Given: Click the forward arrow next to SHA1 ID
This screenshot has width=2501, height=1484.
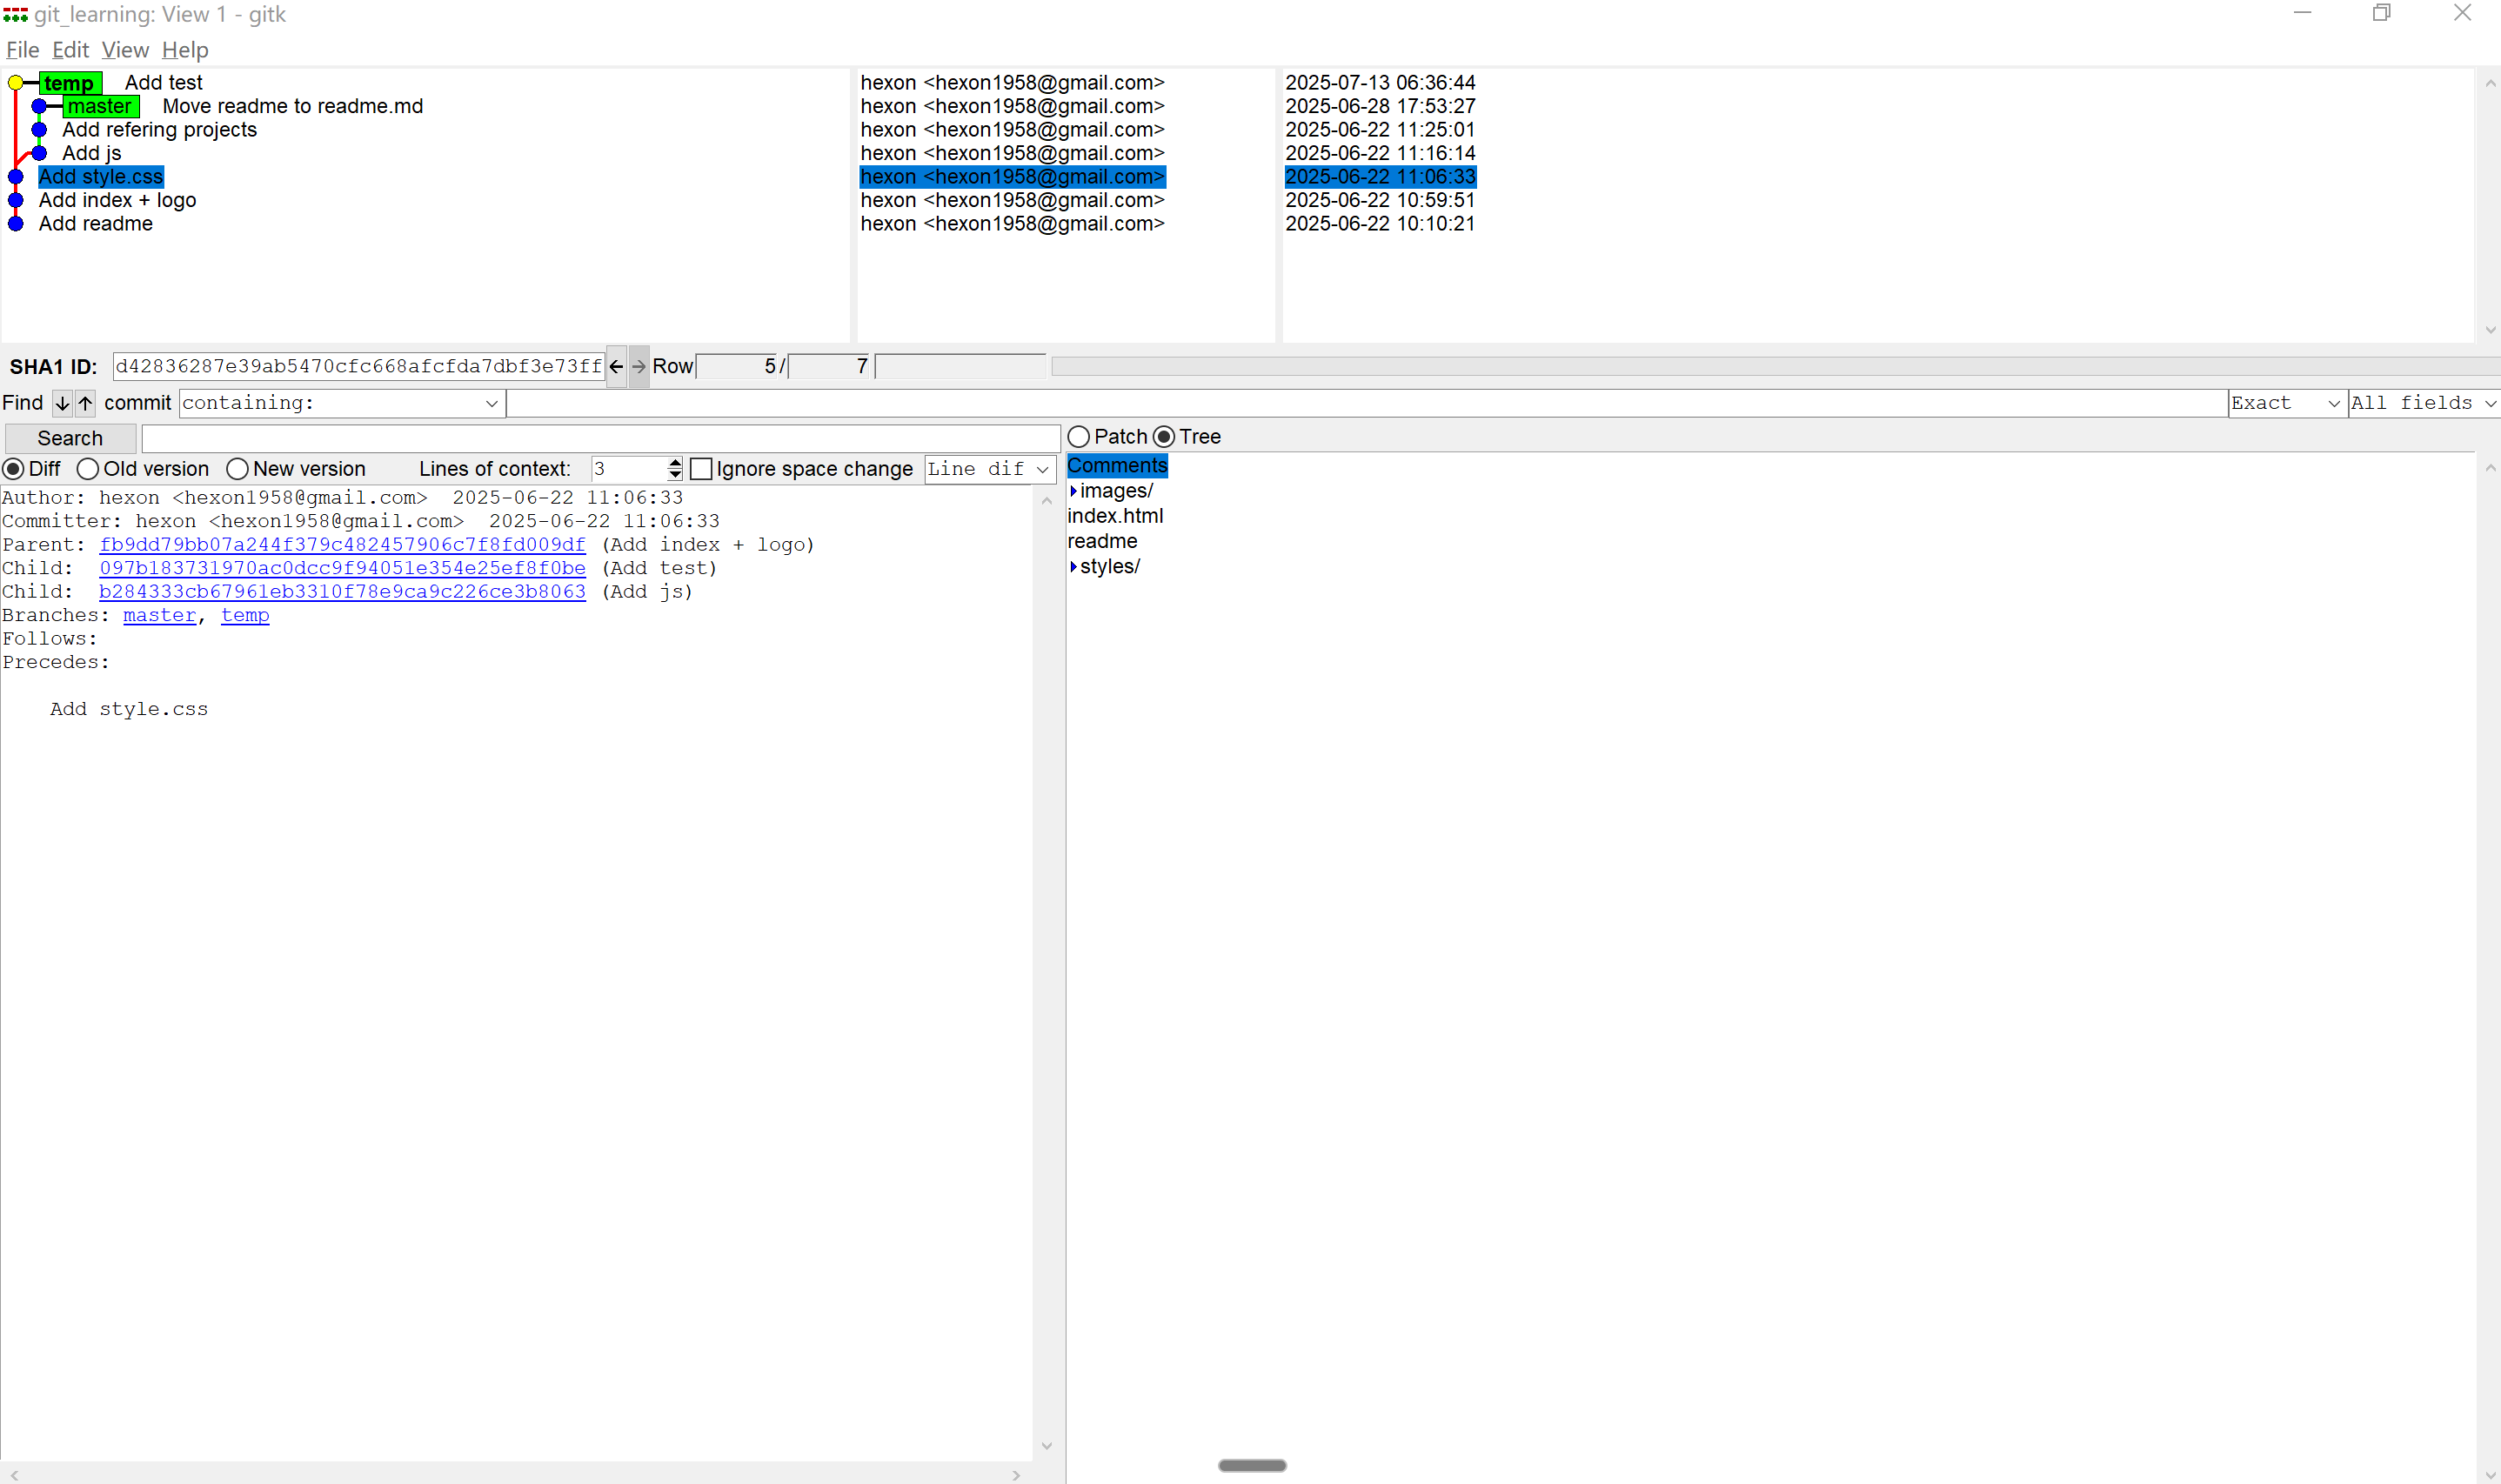Looking at the screenshot, I should (639, 367).
